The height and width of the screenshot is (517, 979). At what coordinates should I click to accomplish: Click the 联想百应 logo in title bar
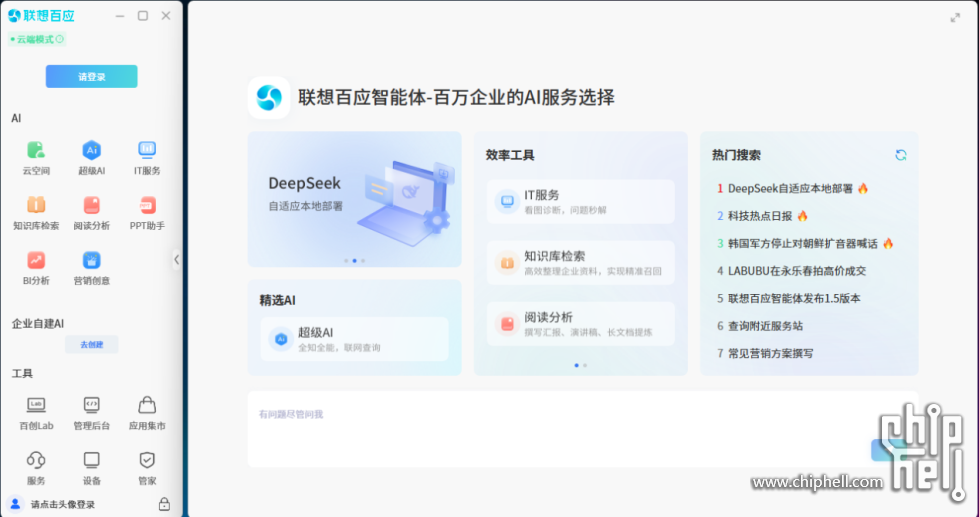42,16
